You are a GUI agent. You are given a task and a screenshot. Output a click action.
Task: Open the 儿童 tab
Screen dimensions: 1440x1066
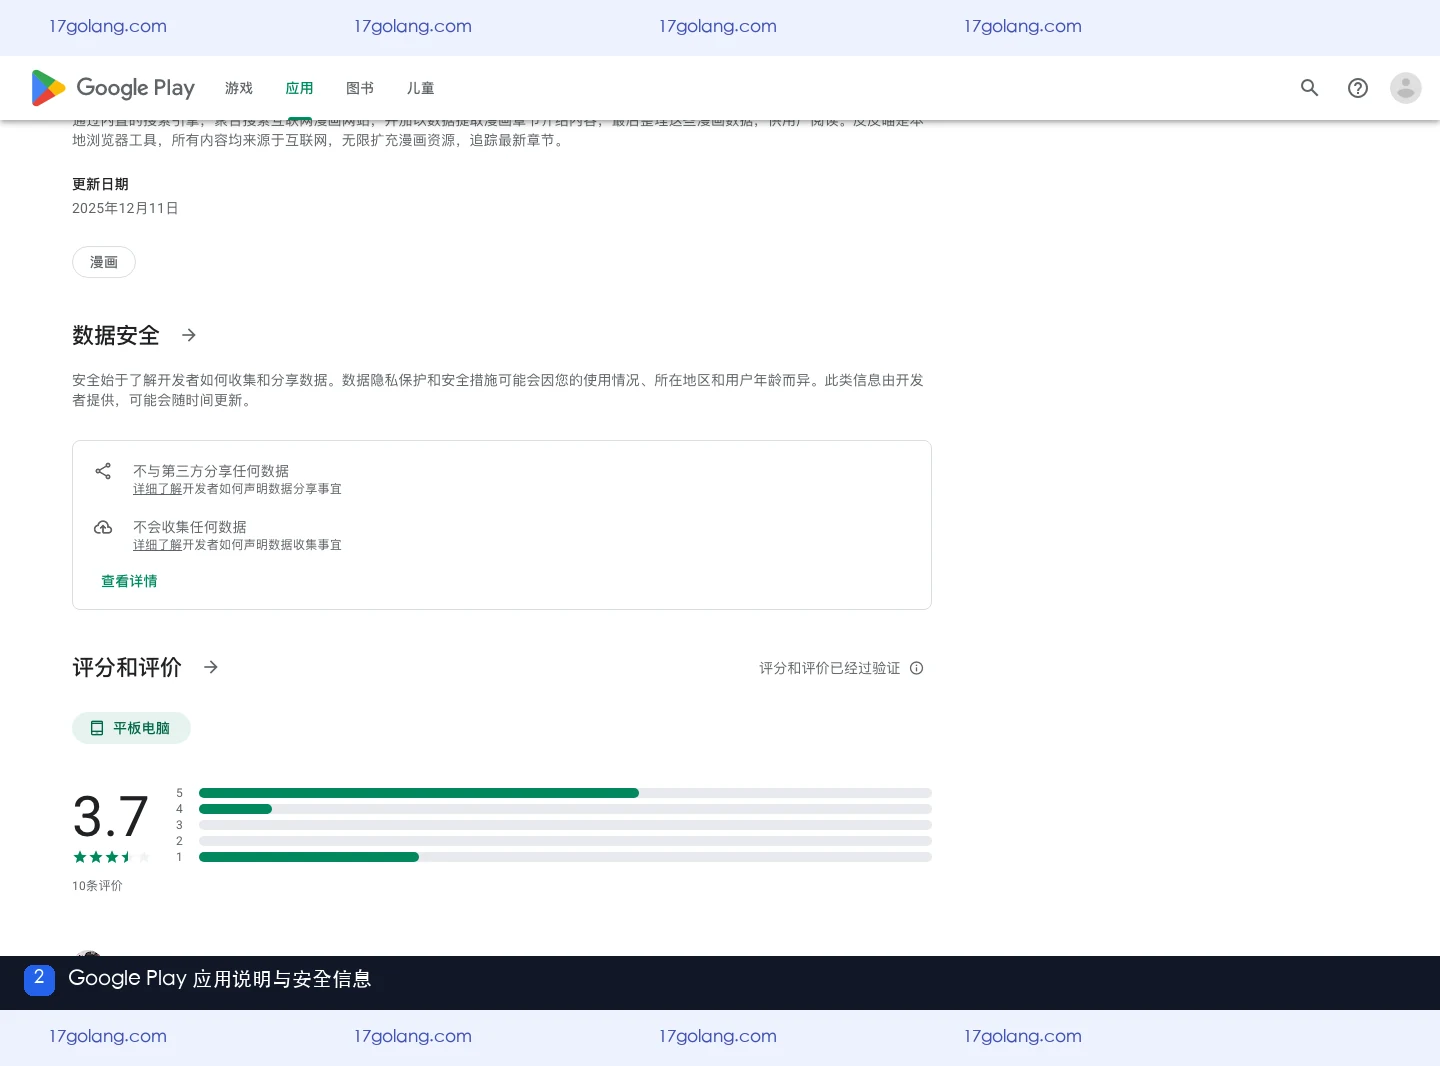[420, 88]
